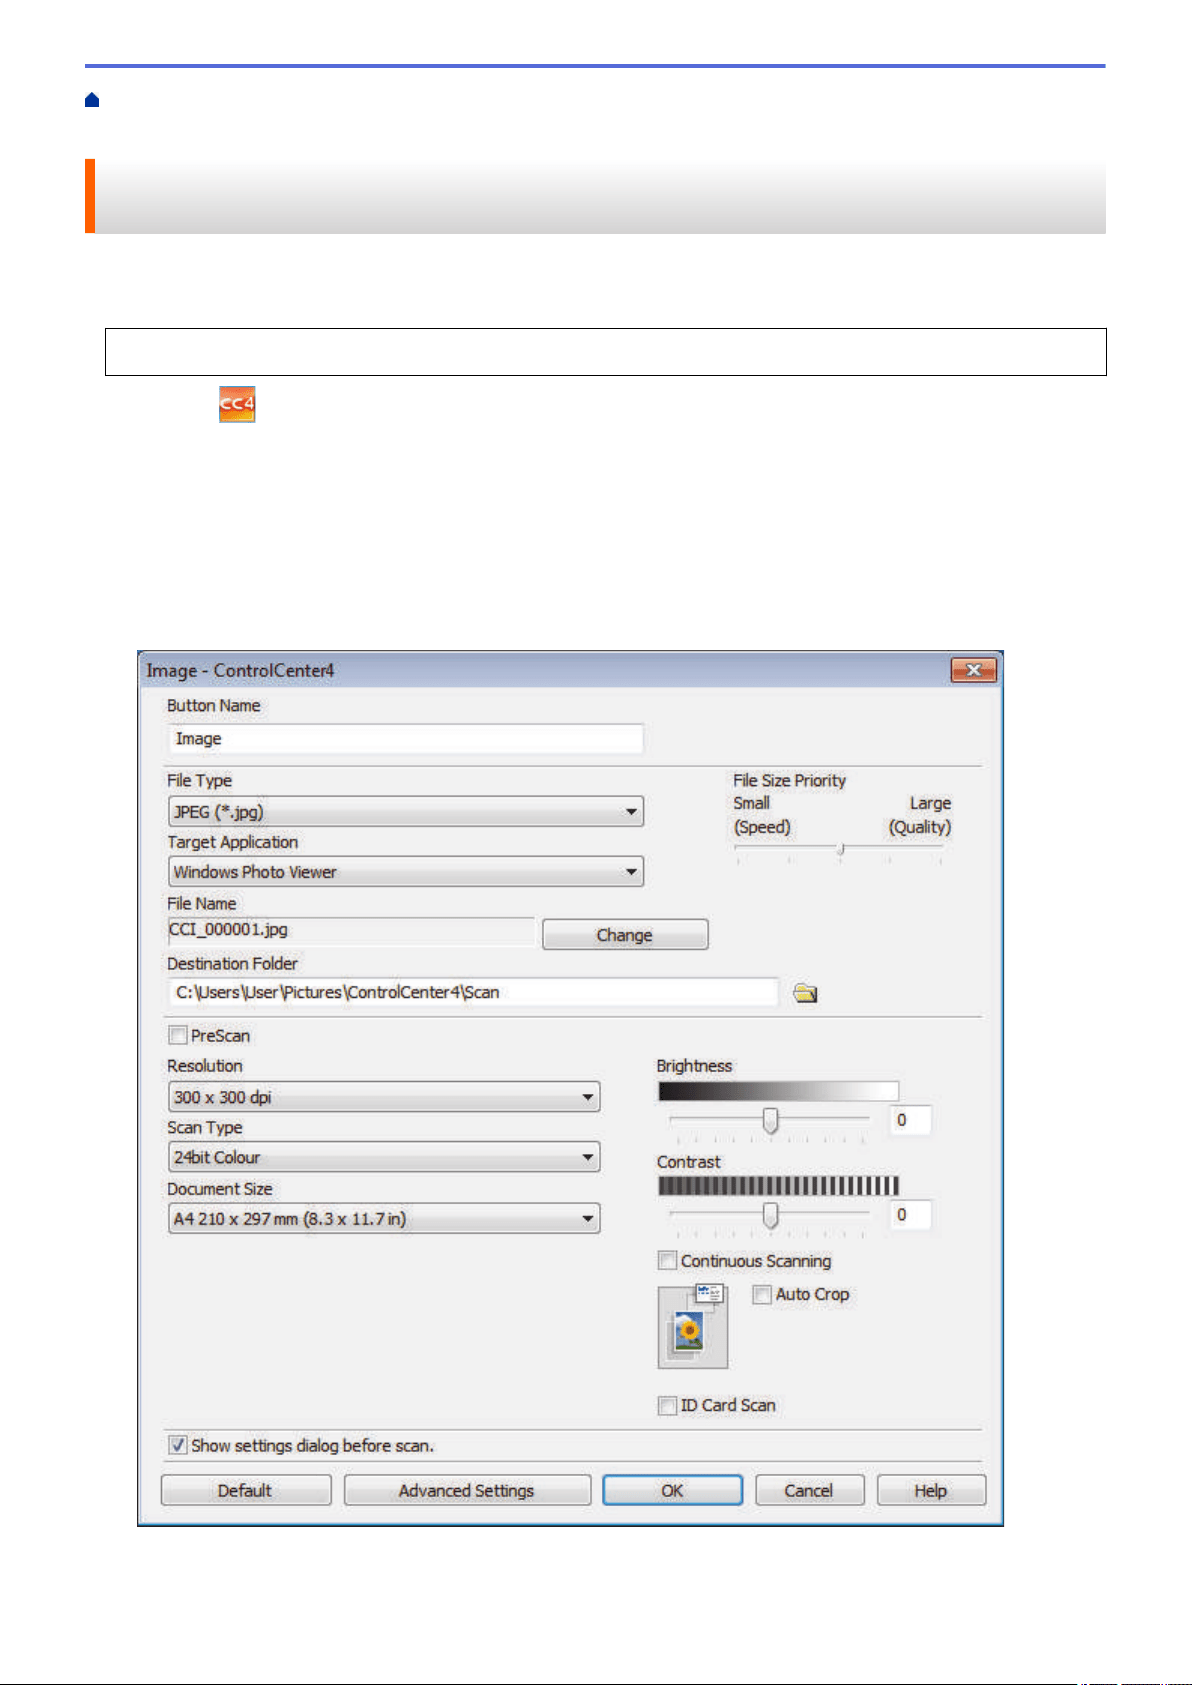
Task: Open Advanced Settings
Action: (x=467, y=1490)
